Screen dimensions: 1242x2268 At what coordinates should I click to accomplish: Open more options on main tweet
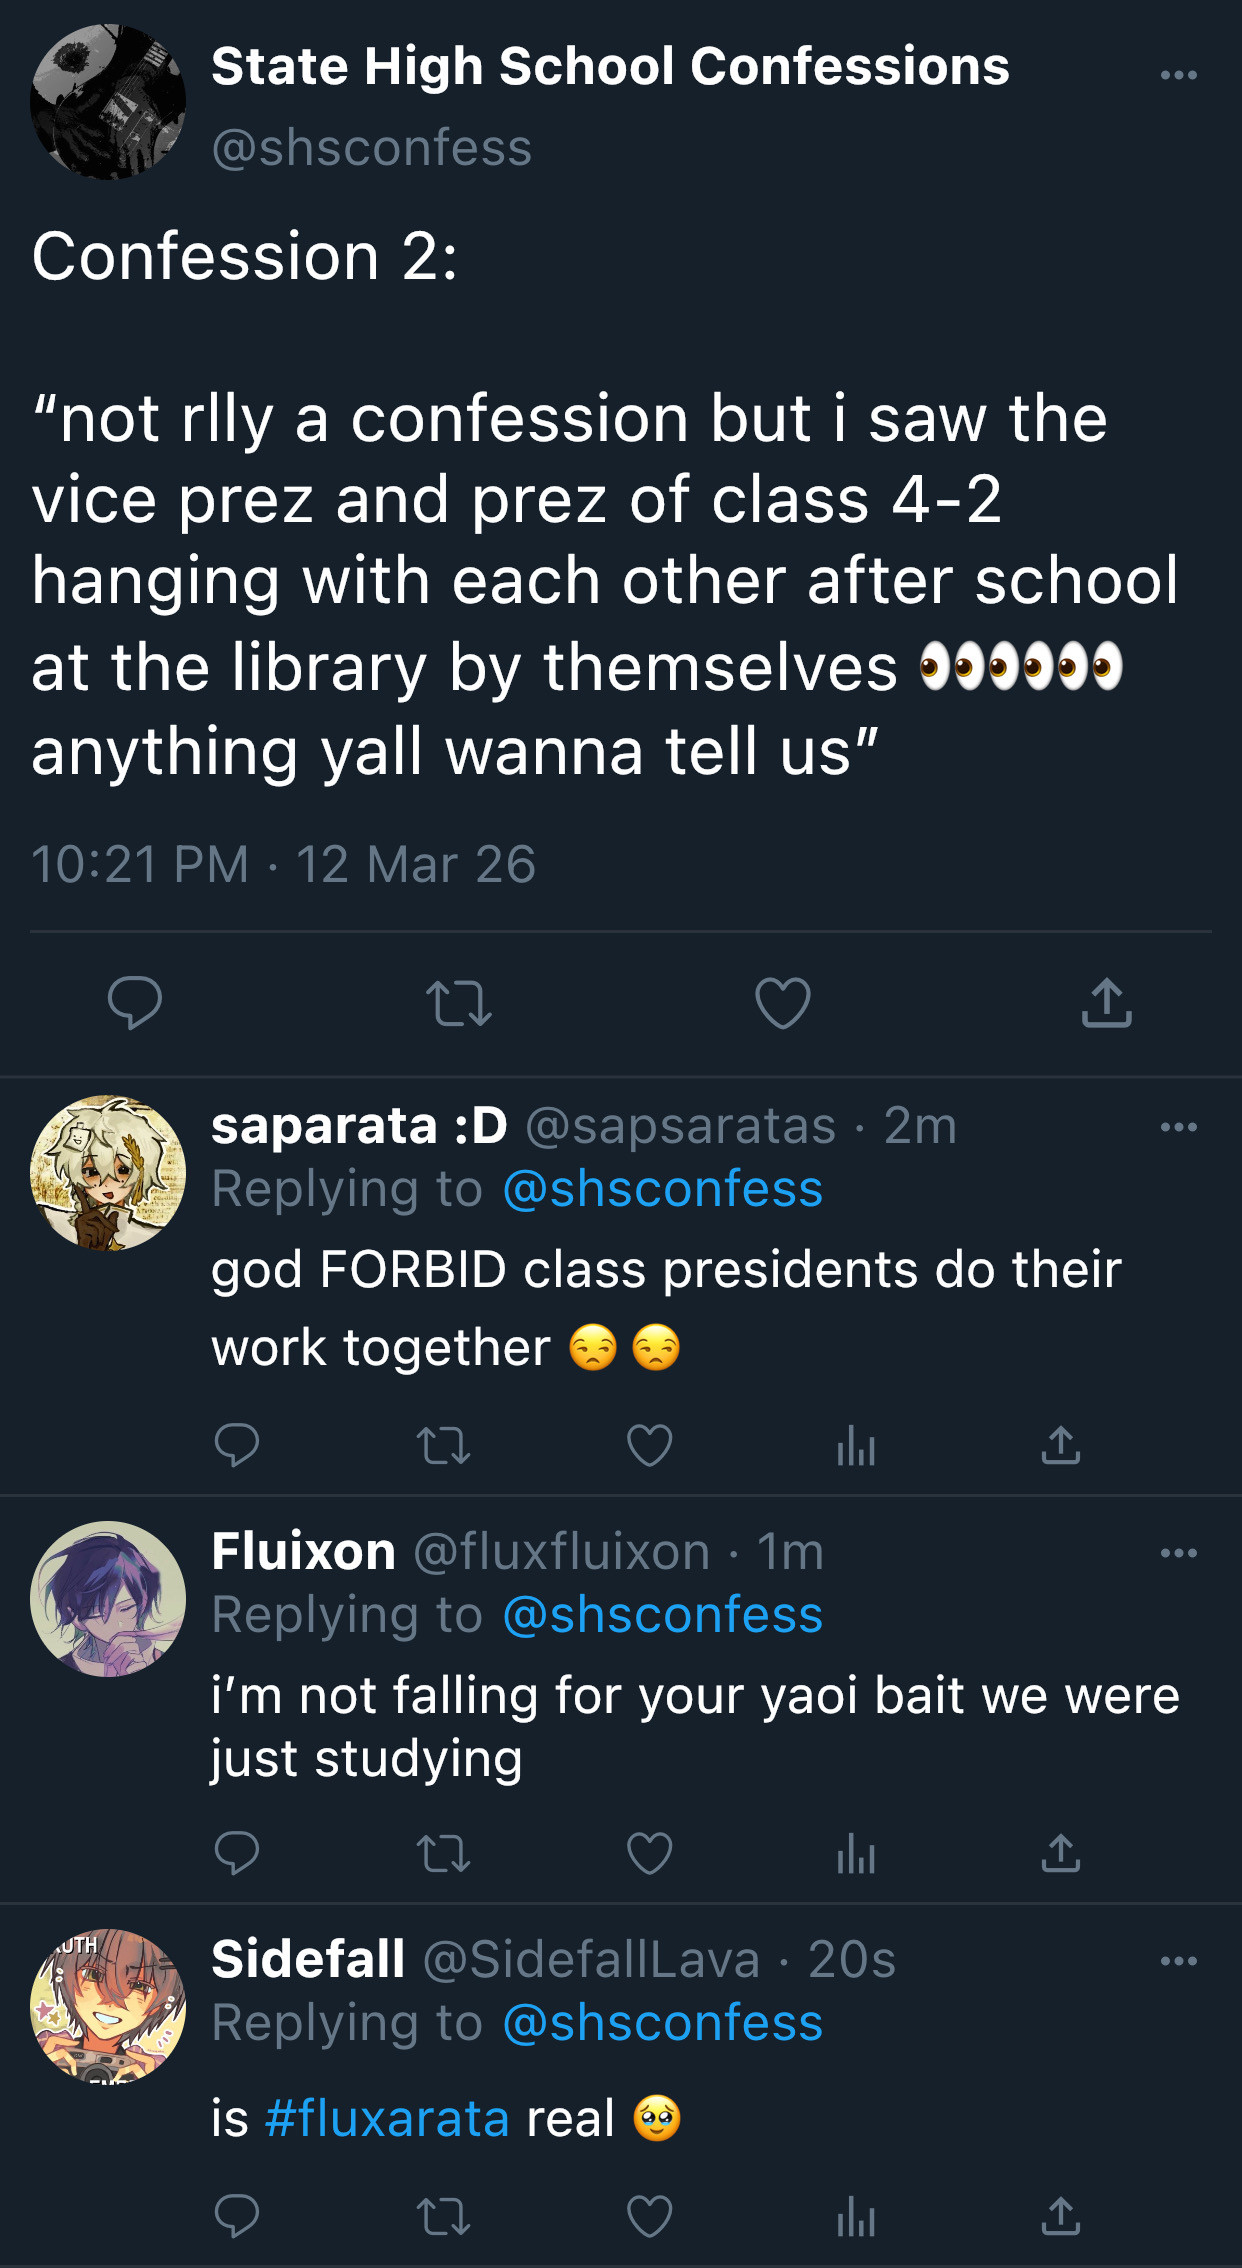click(1178, 75)
